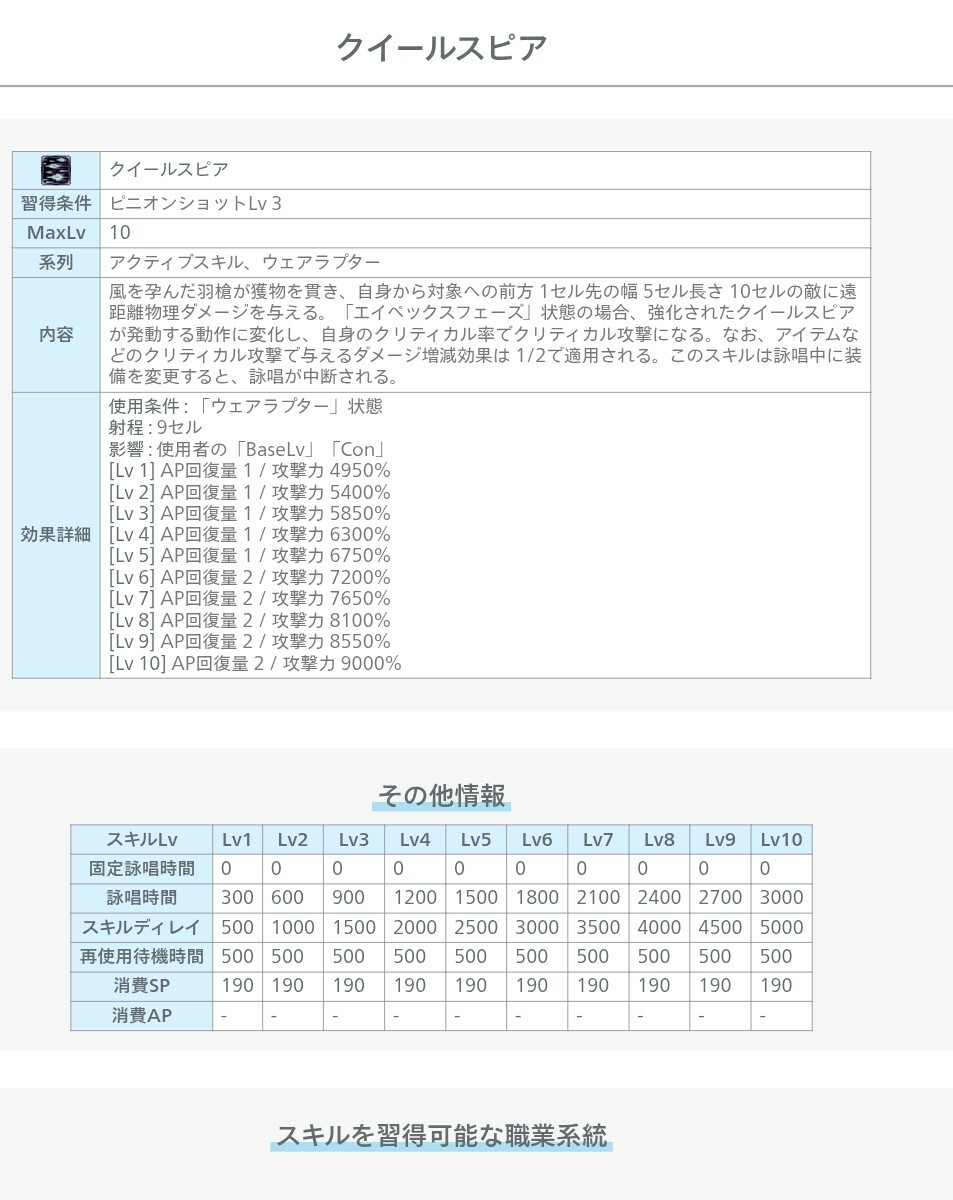Viewport: 953px width, 1200px height.
Task: Click the スキルディレイ row header
Action: click(x=141, y=927)
